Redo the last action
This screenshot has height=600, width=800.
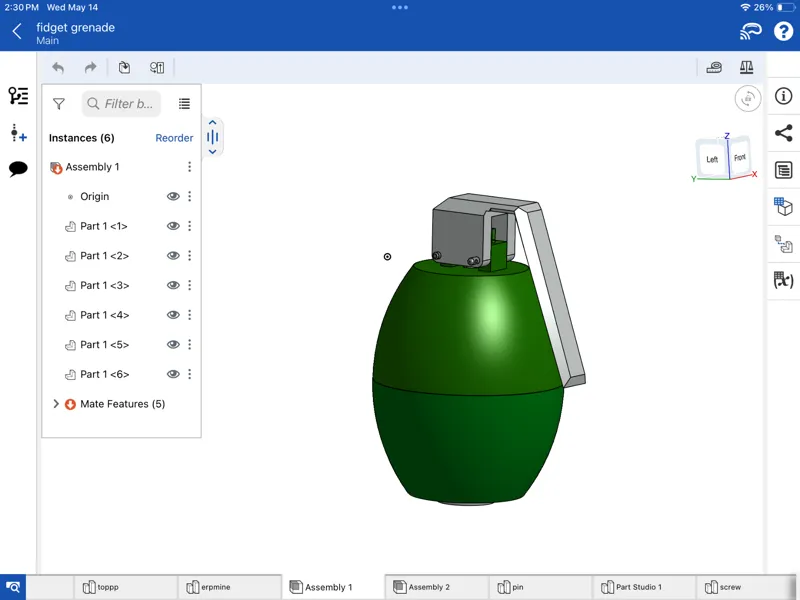click(90, 67)
